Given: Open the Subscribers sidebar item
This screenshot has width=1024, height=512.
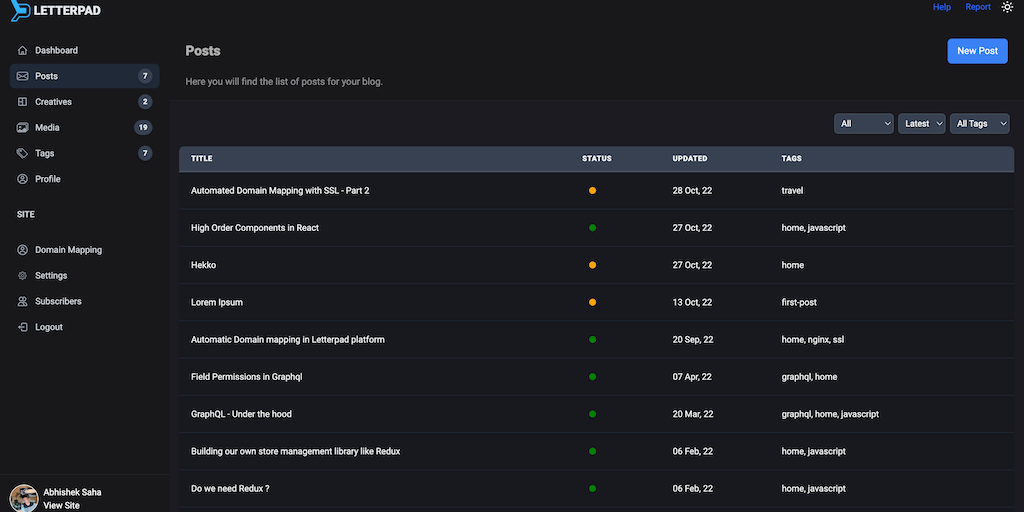Looking at the screenshot, I should click(58, 301).
